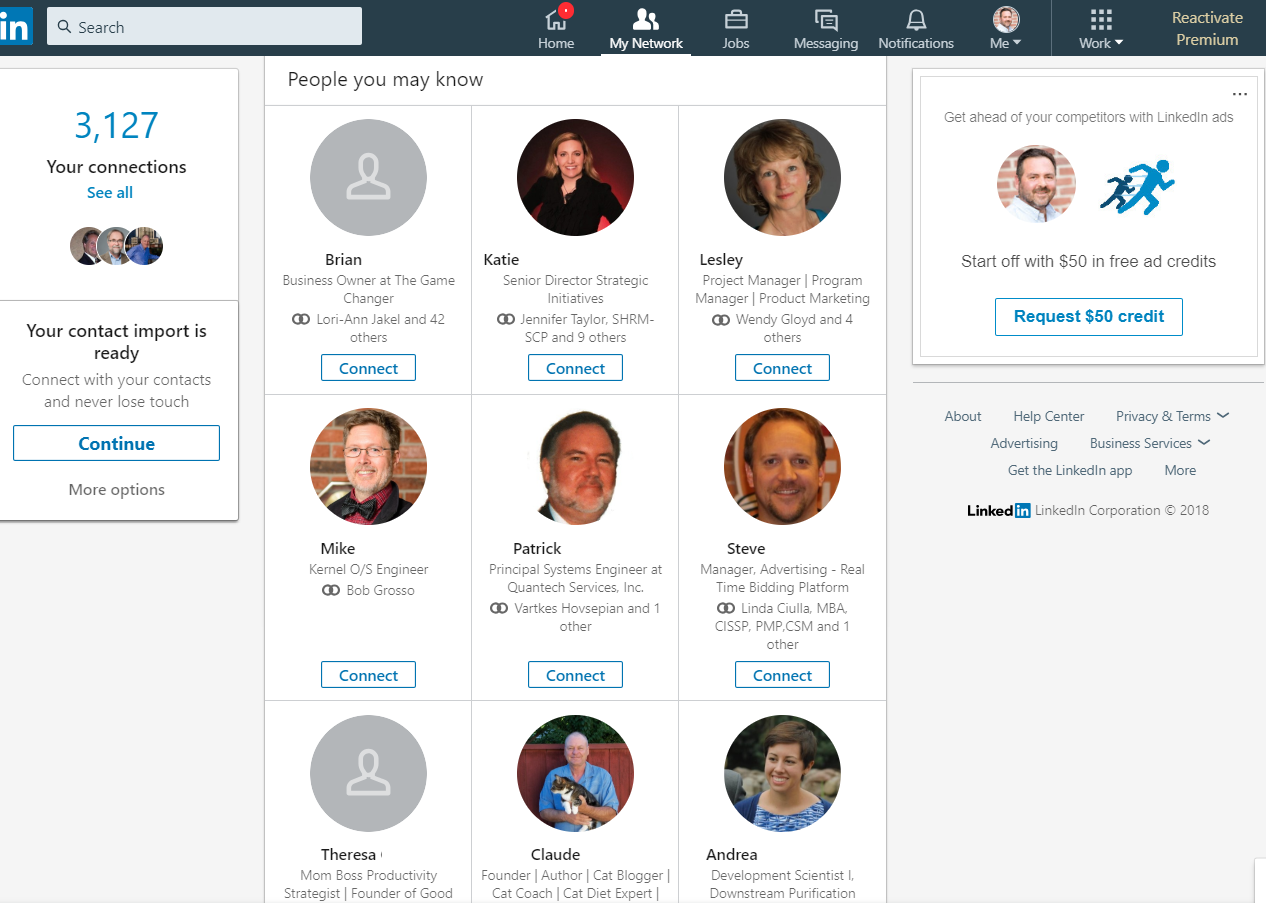Expand the Business Services dropdown
This screenshot has width=1266, height=903.
tap(1150, 443)
